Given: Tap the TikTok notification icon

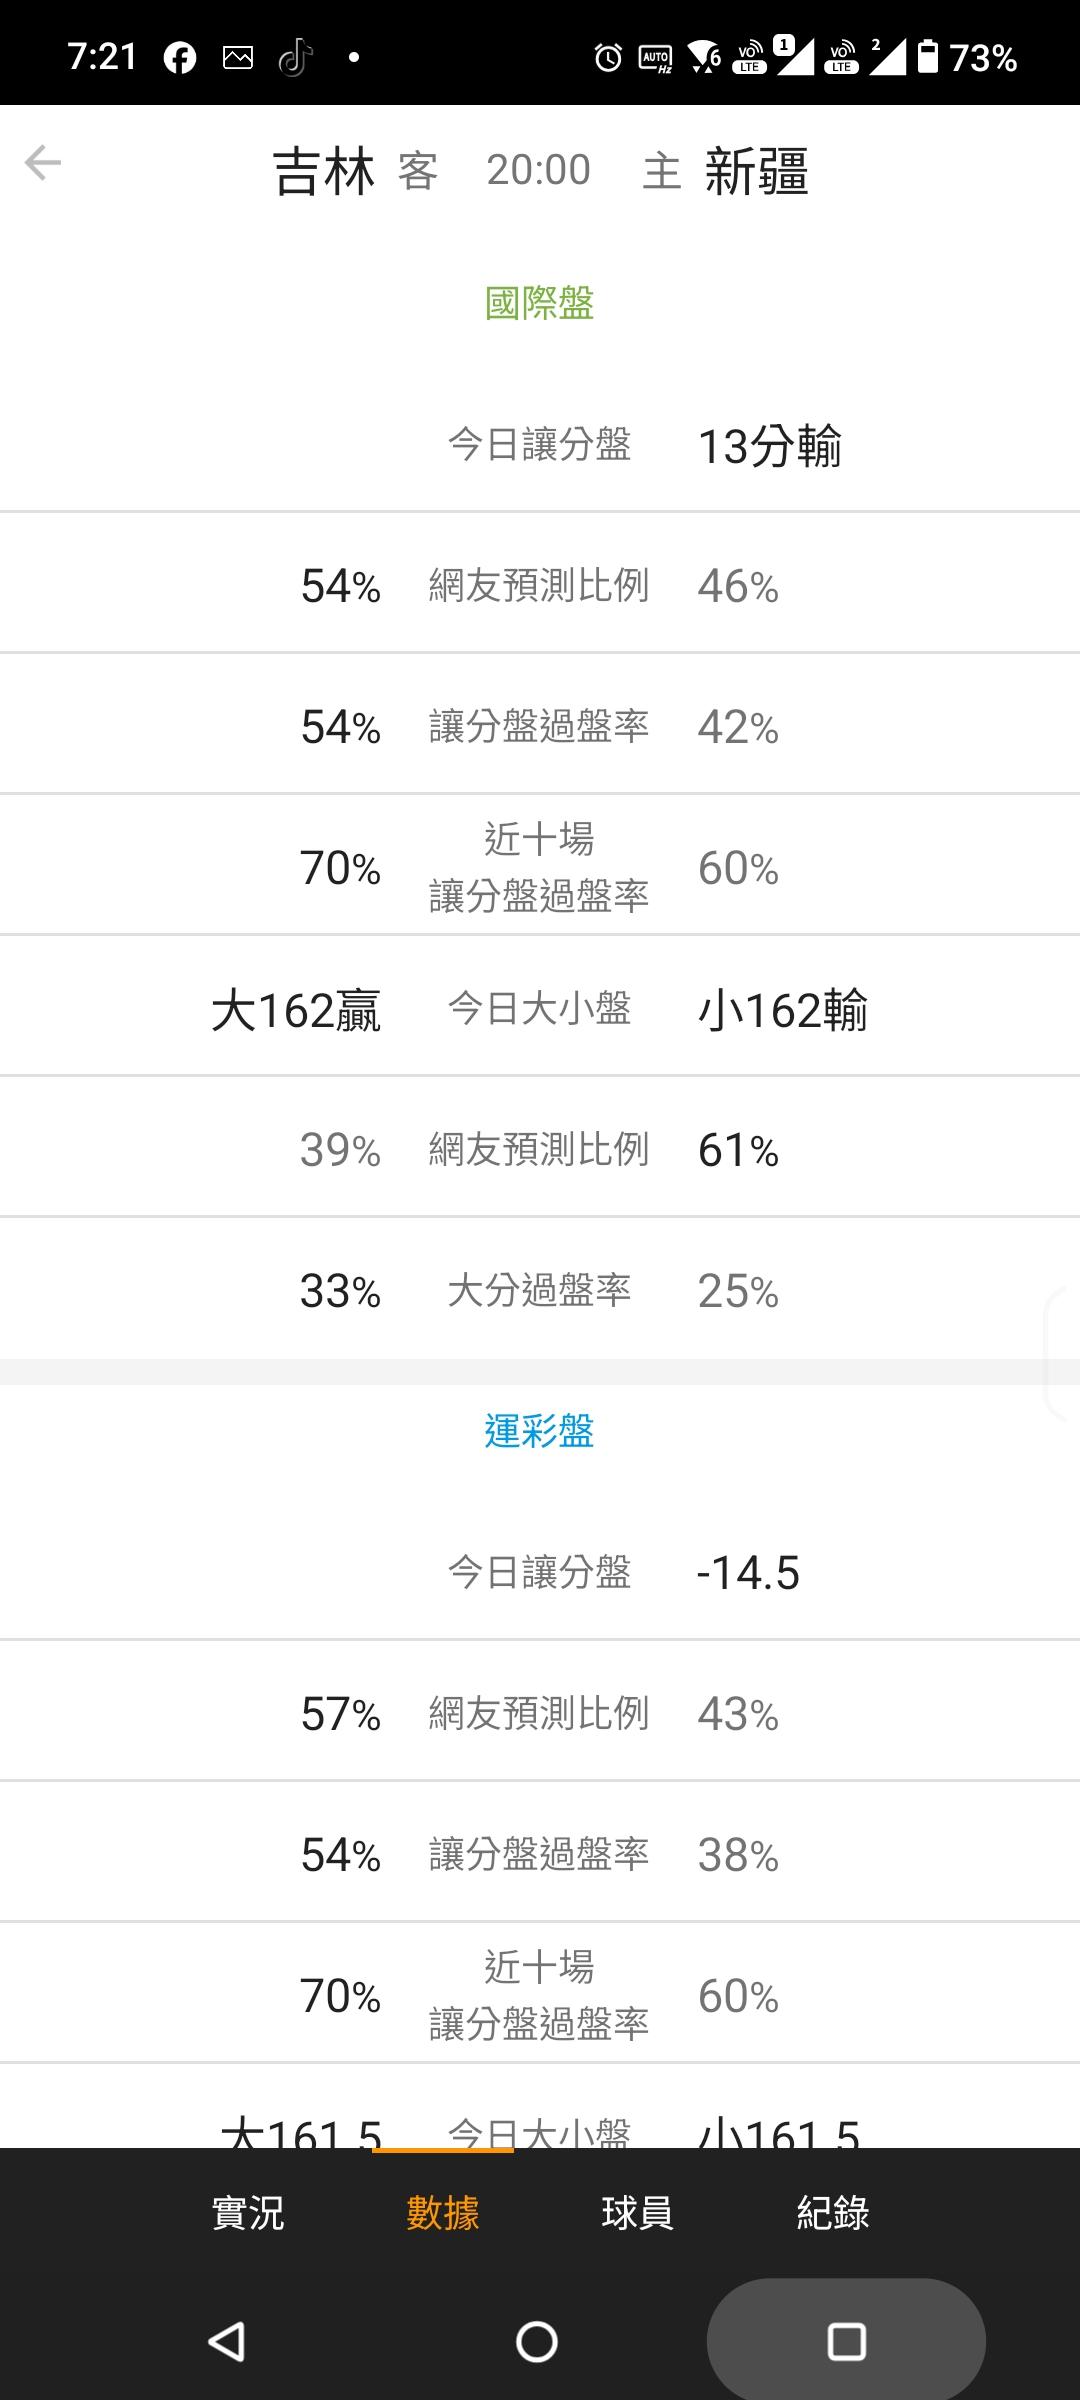Looking at the screenshot, I should [295, 58].
